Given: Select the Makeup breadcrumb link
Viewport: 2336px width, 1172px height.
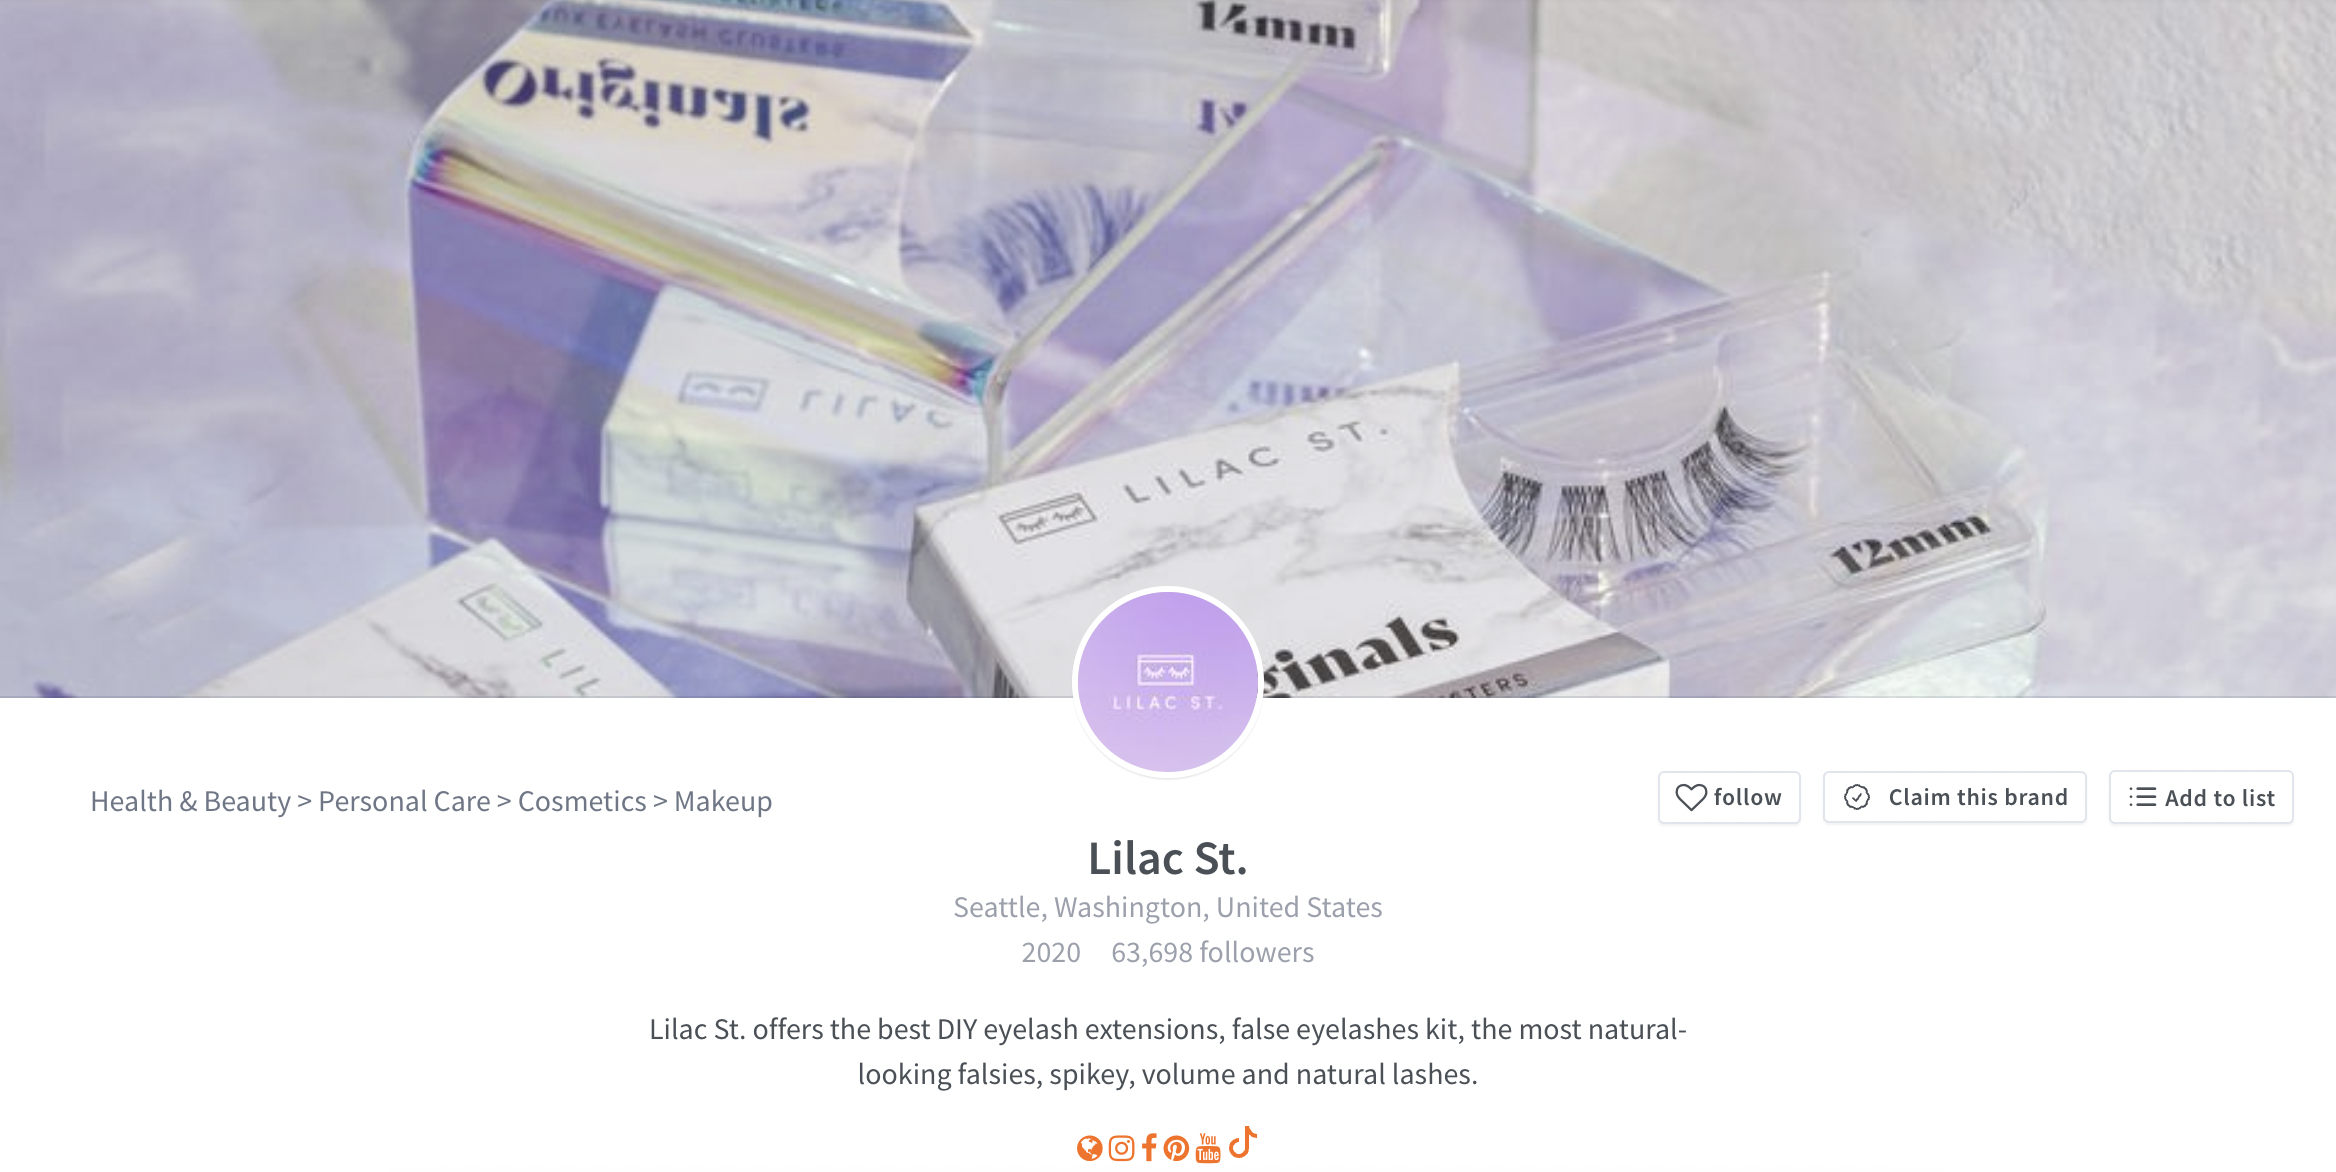Looking at the screenshot, I should (723, 801).
